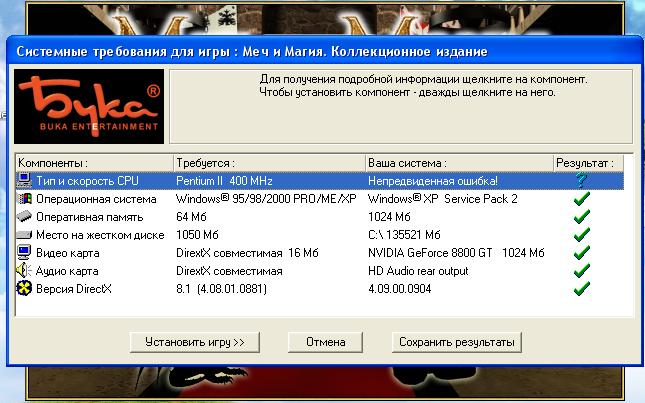Viewport: 645px width, 403px height.
Task: Click the dialog title bar Системные требования
Action: 323,52
